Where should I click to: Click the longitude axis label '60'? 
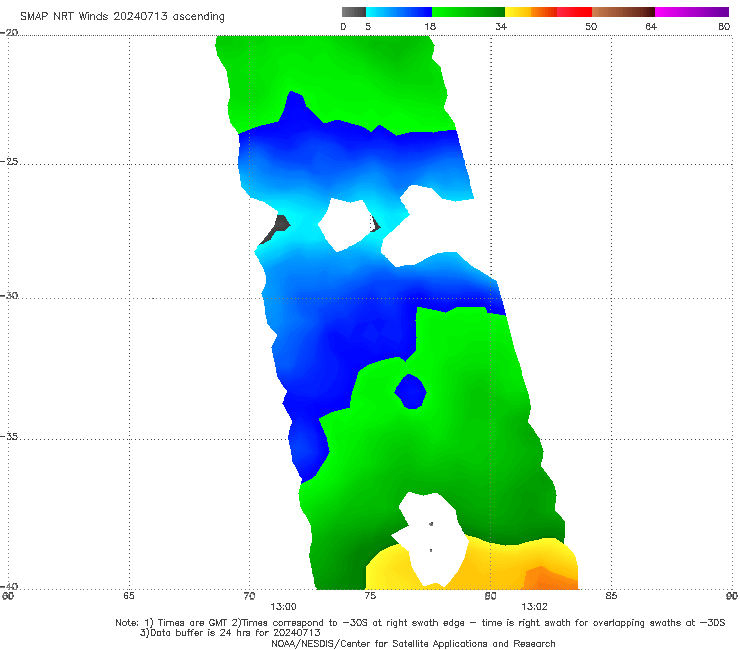point(8,596)
